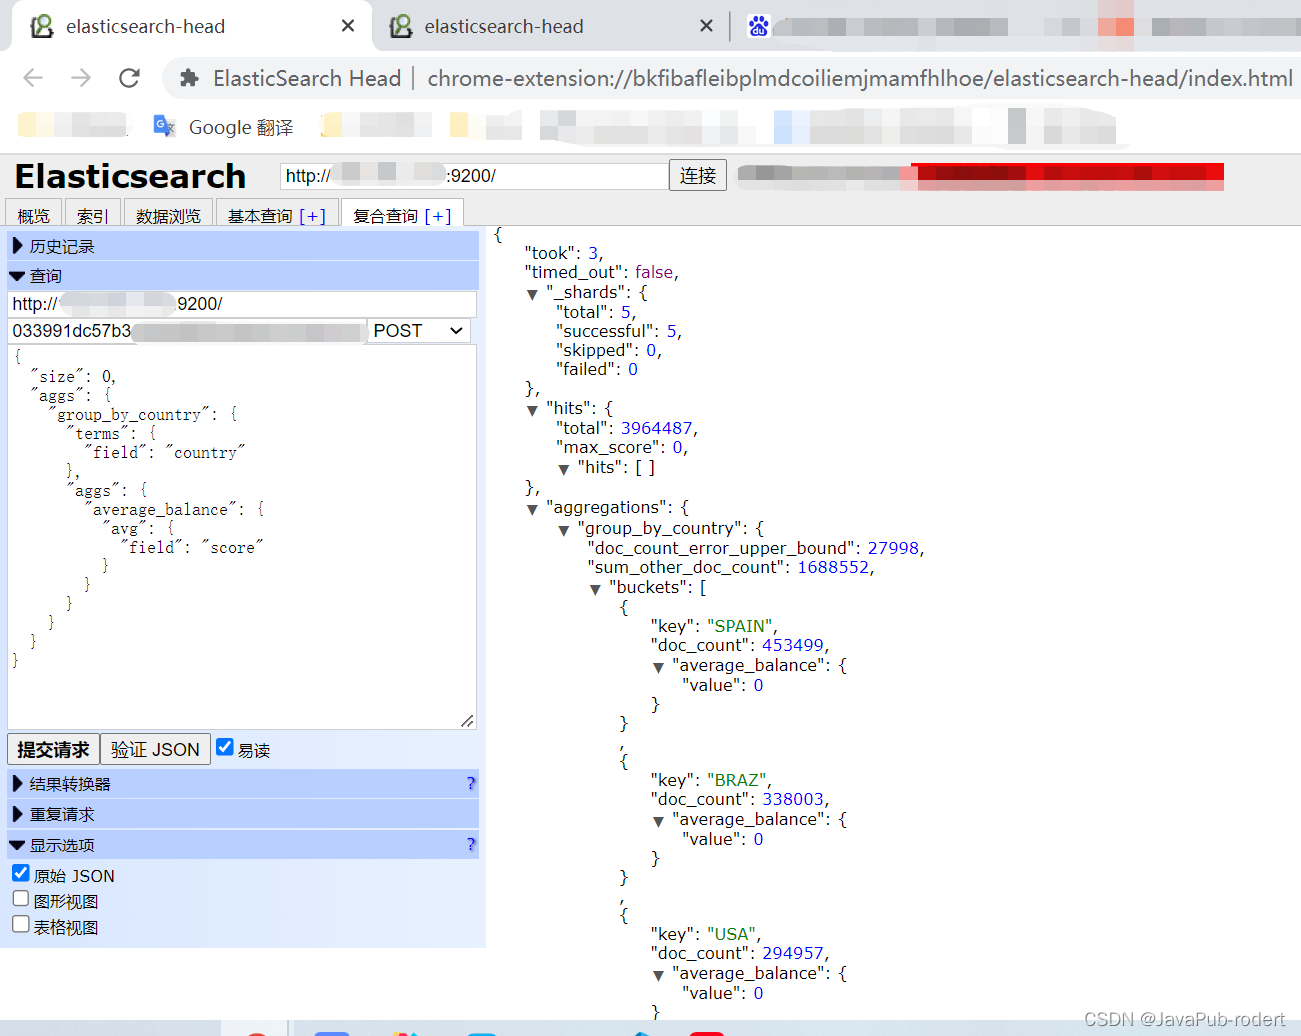Edit the query host URL field

click(242, 304)
